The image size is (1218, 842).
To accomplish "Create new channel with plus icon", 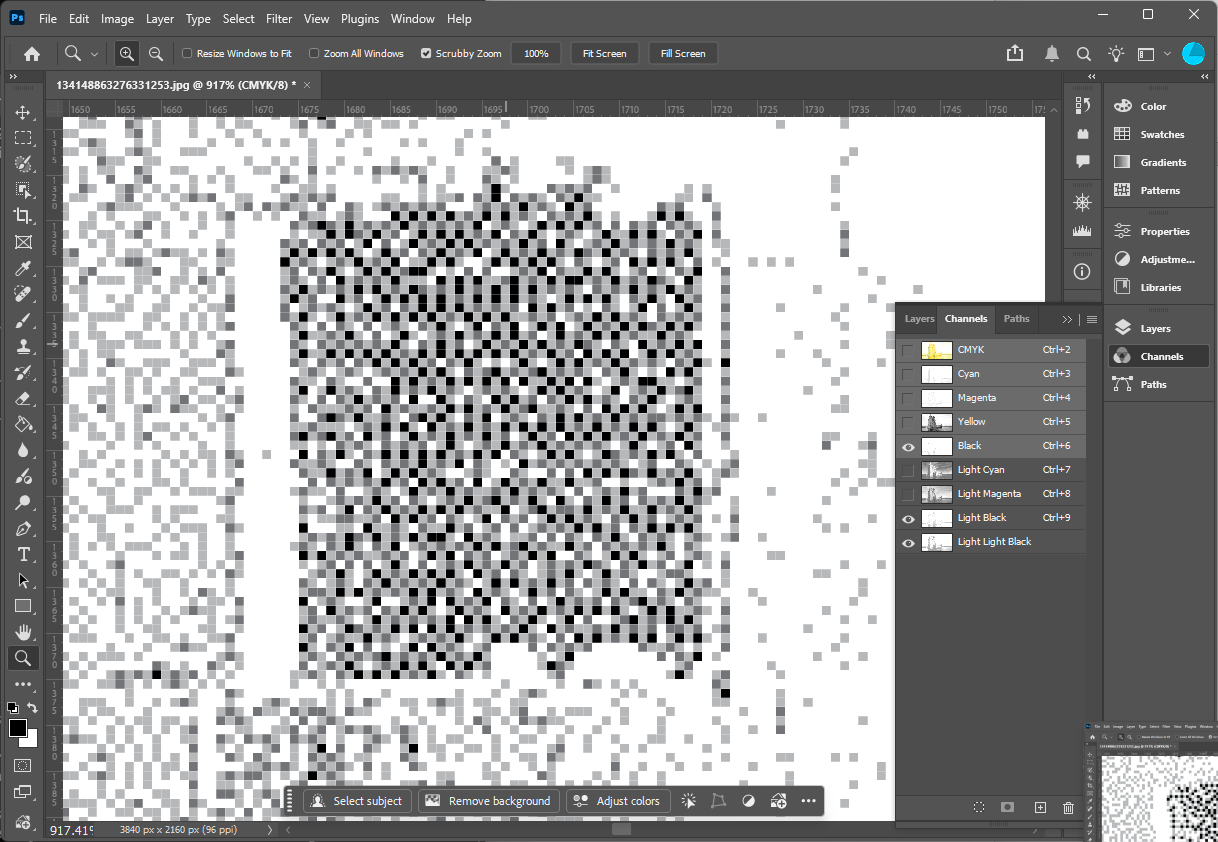I will tap(1040, 807).
